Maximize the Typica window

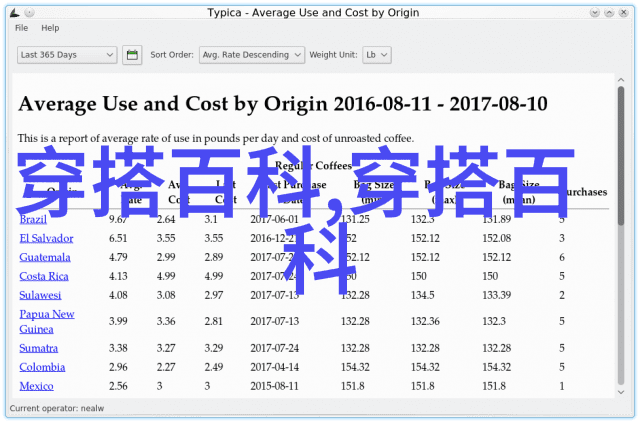(609, 13)
